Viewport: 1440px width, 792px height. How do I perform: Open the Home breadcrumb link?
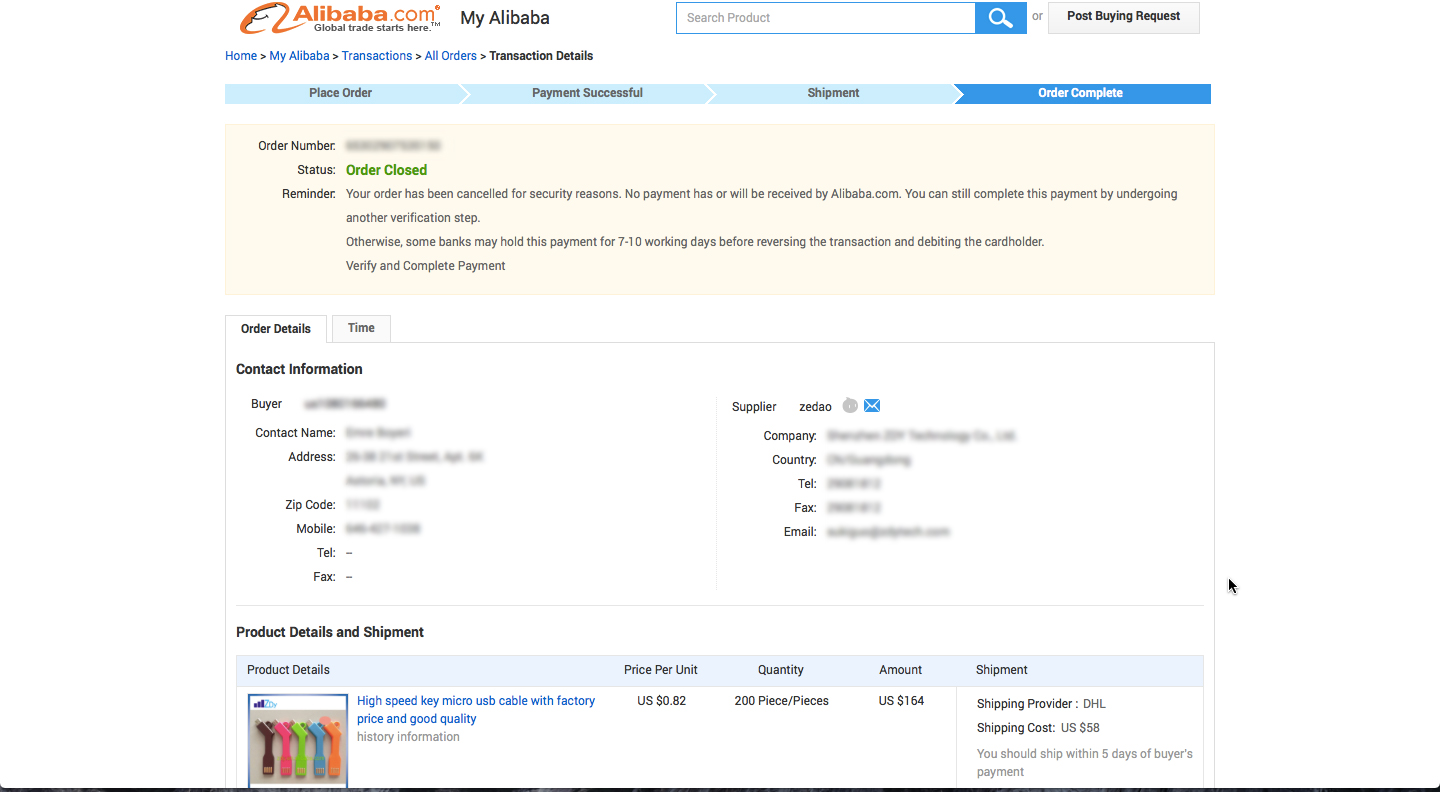click(x=241, y=55)
